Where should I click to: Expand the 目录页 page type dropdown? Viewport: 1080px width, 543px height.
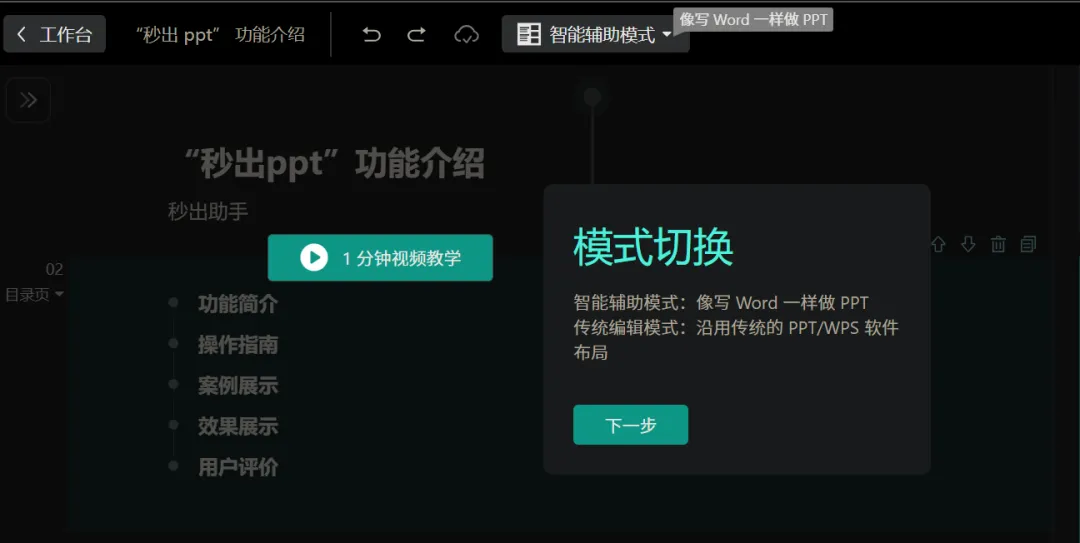tap(35, 294)
